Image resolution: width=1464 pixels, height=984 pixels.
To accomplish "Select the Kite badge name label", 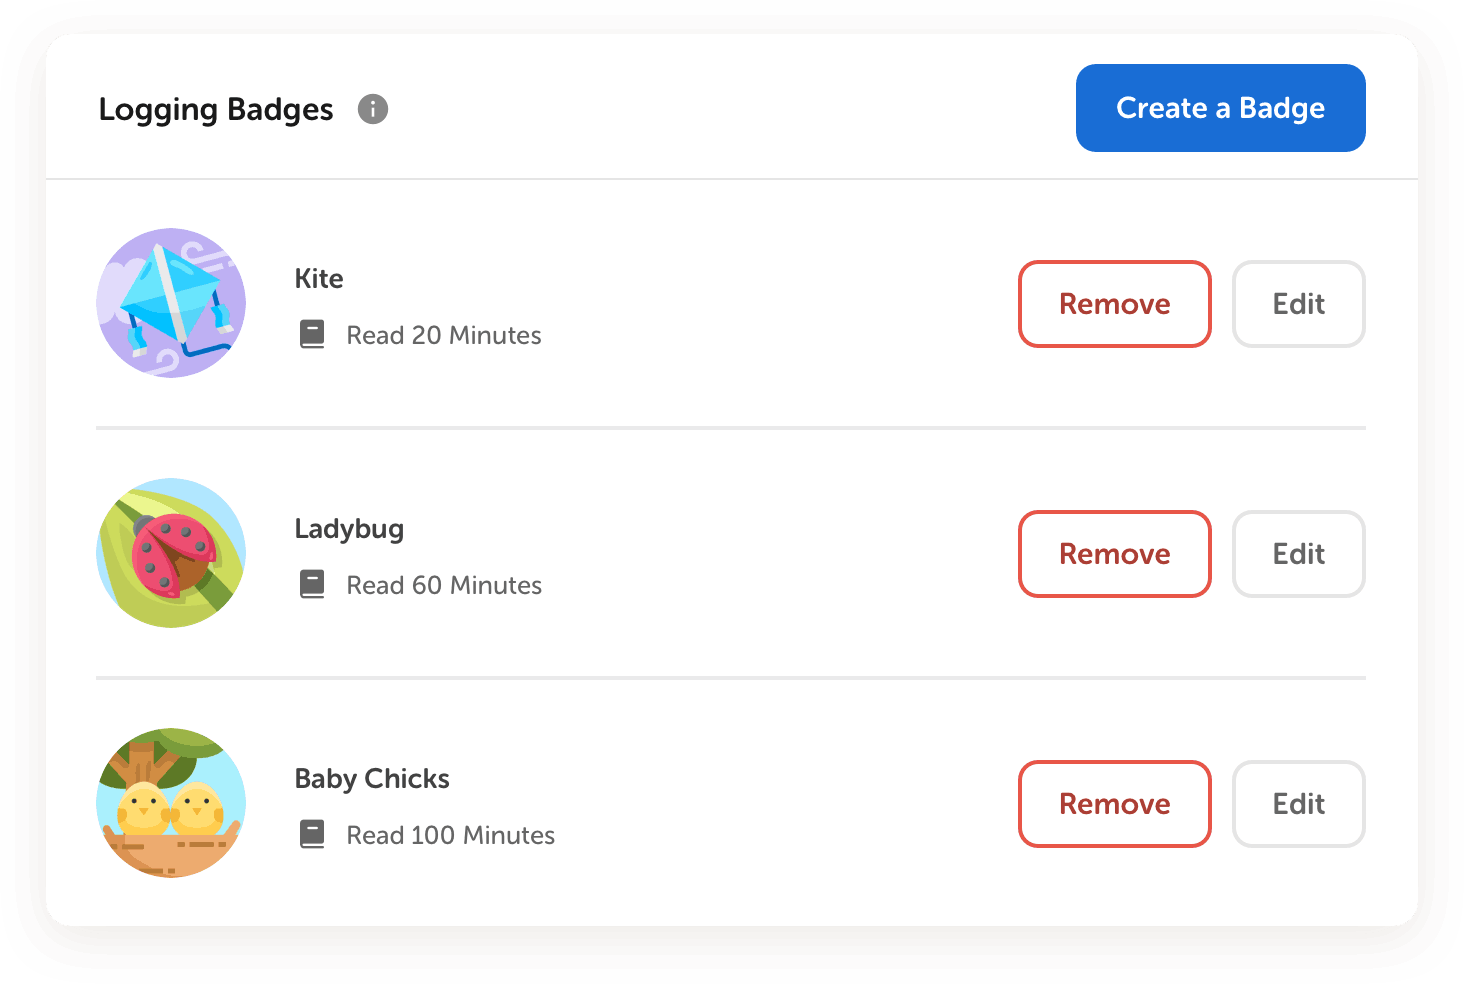I will [318, 278].
